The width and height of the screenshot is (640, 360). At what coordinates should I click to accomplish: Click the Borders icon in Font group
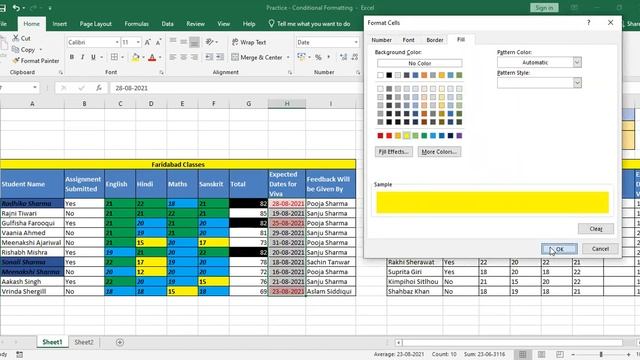click(x=114, y=57)
